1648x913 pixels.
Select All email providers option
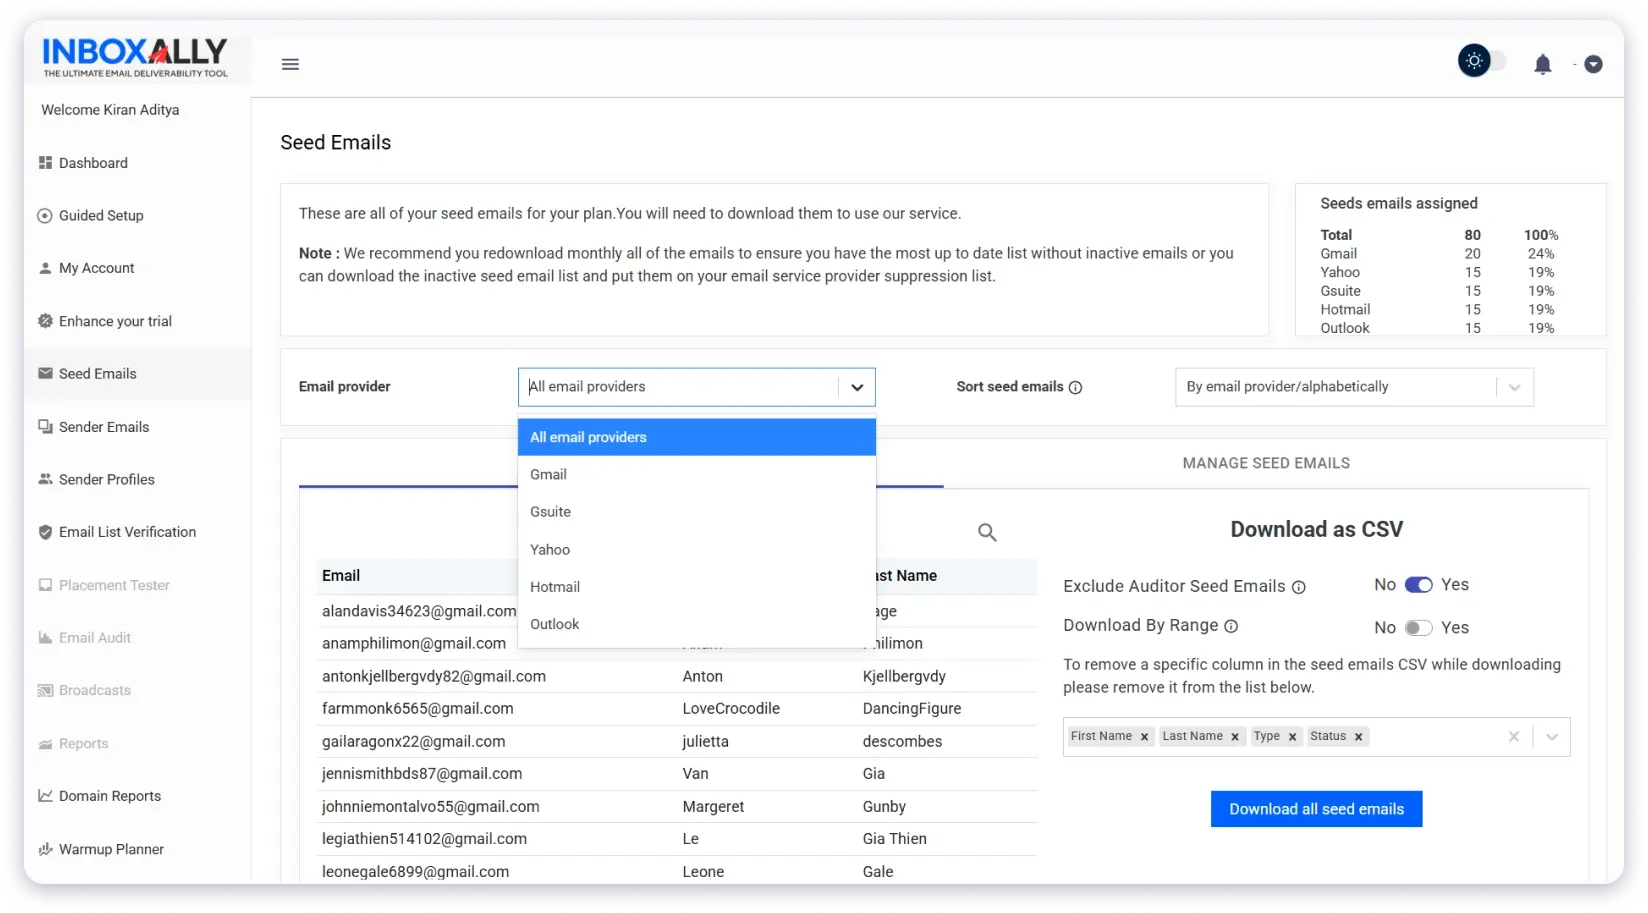pyautogui.click(x=697, y=437)
